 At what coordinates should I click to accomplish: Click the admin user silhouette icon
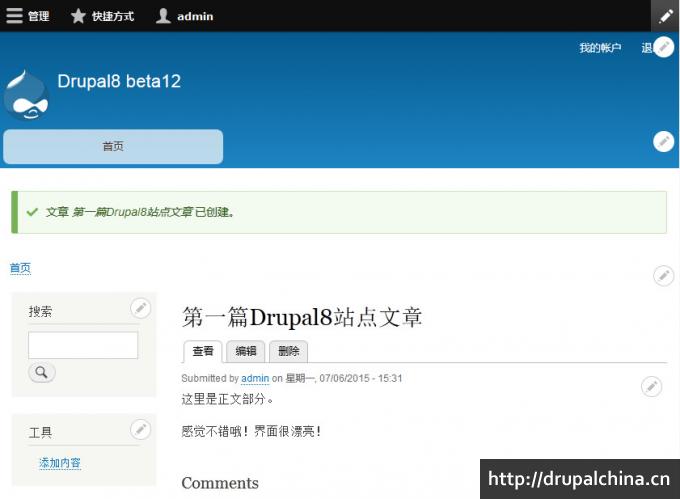(163, 16)
